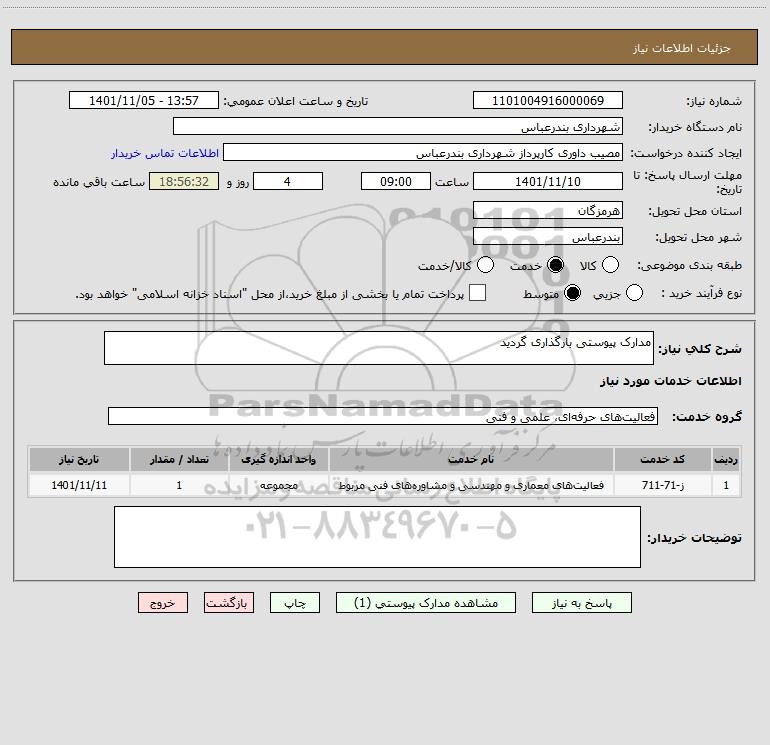The image size is (770, 745).
Task: Click the deadline date field 1401/11/10
Action: 548,181
